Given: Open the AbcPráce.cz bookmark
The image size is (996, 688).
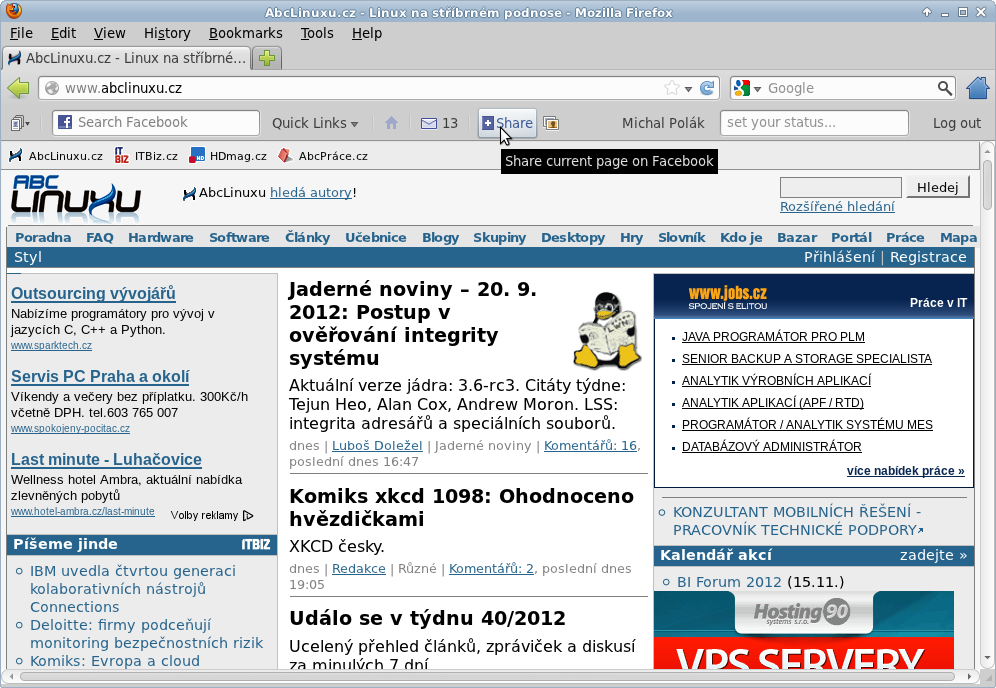Looking at the screenshot, I should point(323,156).
